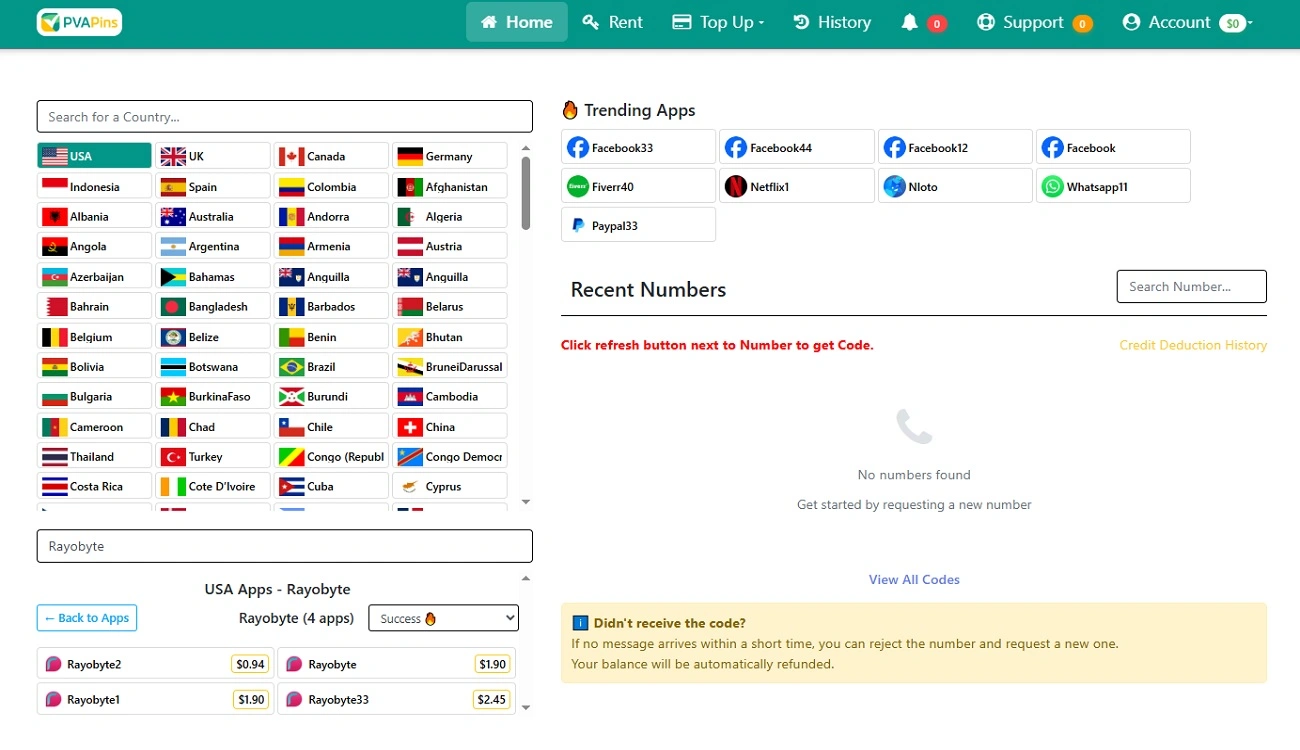
Task: Click the Back to Apps button
Action: click(87, 618)
